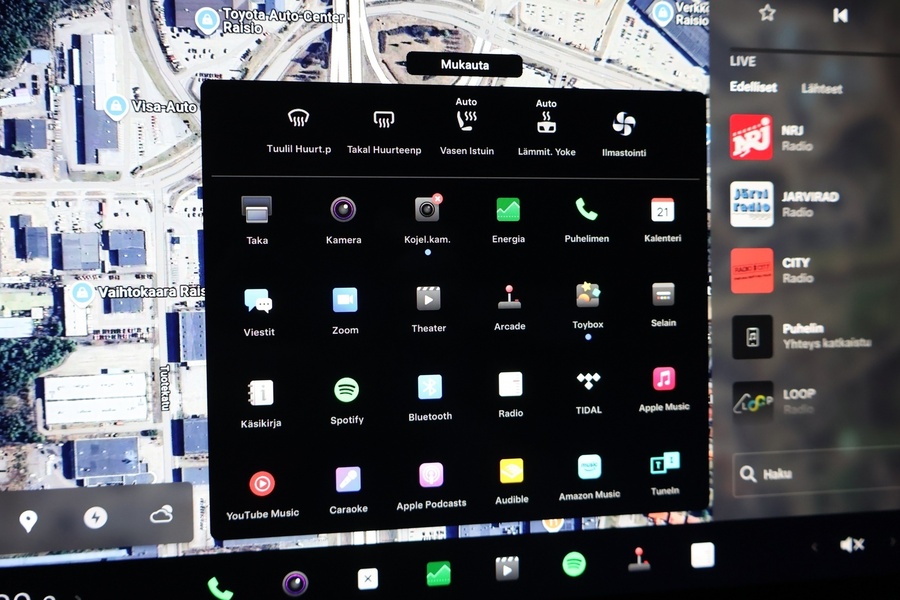
Task: Add the station to favorites star
Action: pyautogui.click(x=767, y=13)
